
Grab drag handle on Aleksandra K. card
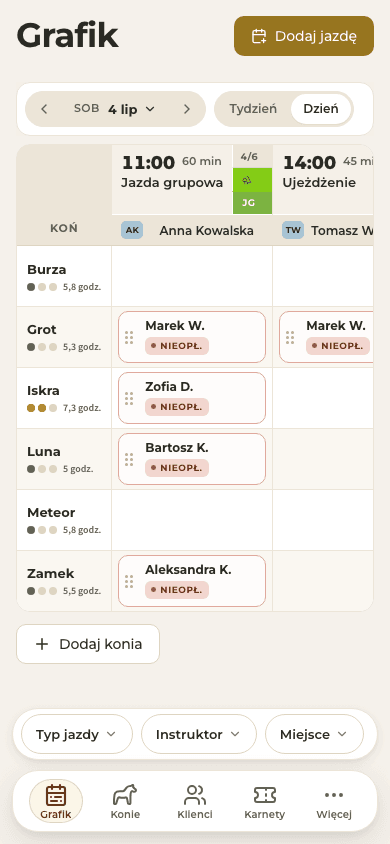129,581
